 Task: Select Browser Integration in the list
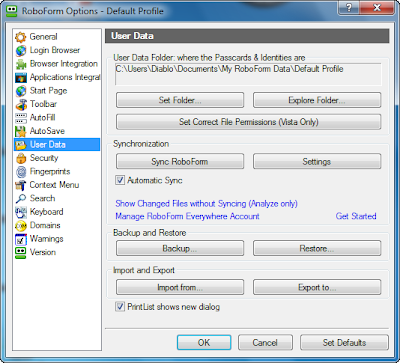tap(64, 63)
